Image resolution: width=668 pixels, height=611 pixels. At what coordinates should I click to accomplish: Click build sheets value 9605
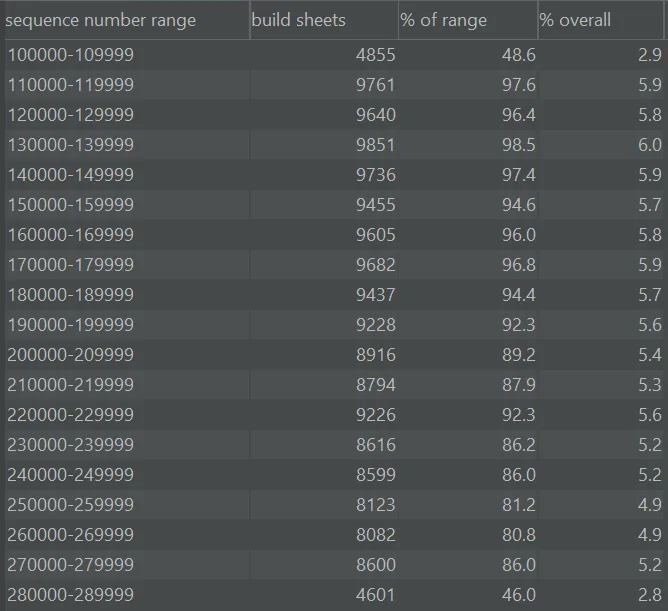pos(376,235)
